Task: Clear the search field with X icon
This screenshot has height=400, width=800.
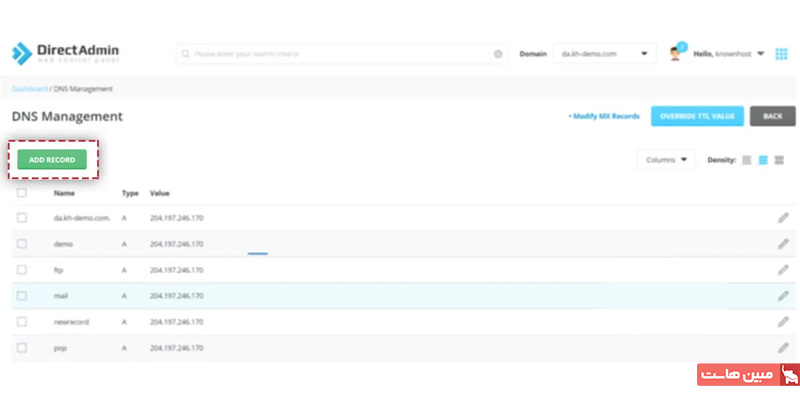Action: [498, 53]
